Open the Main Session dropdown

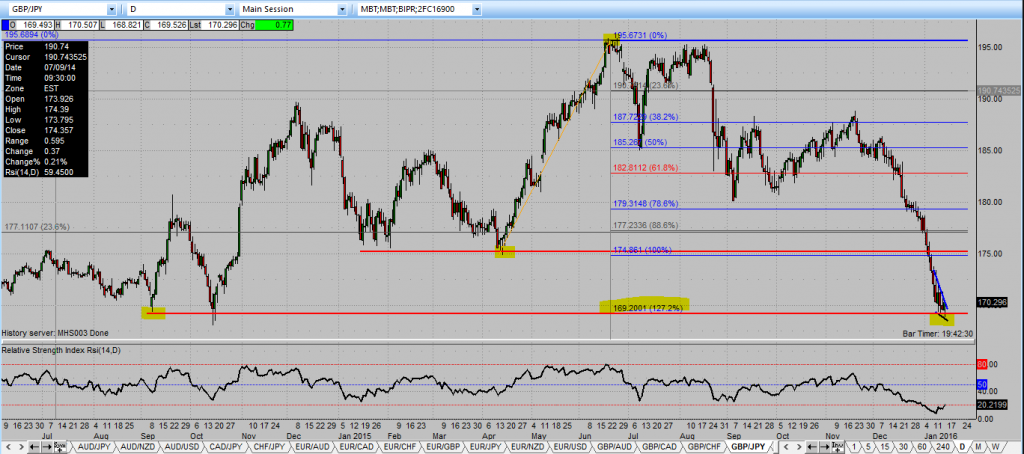[342, 9]
